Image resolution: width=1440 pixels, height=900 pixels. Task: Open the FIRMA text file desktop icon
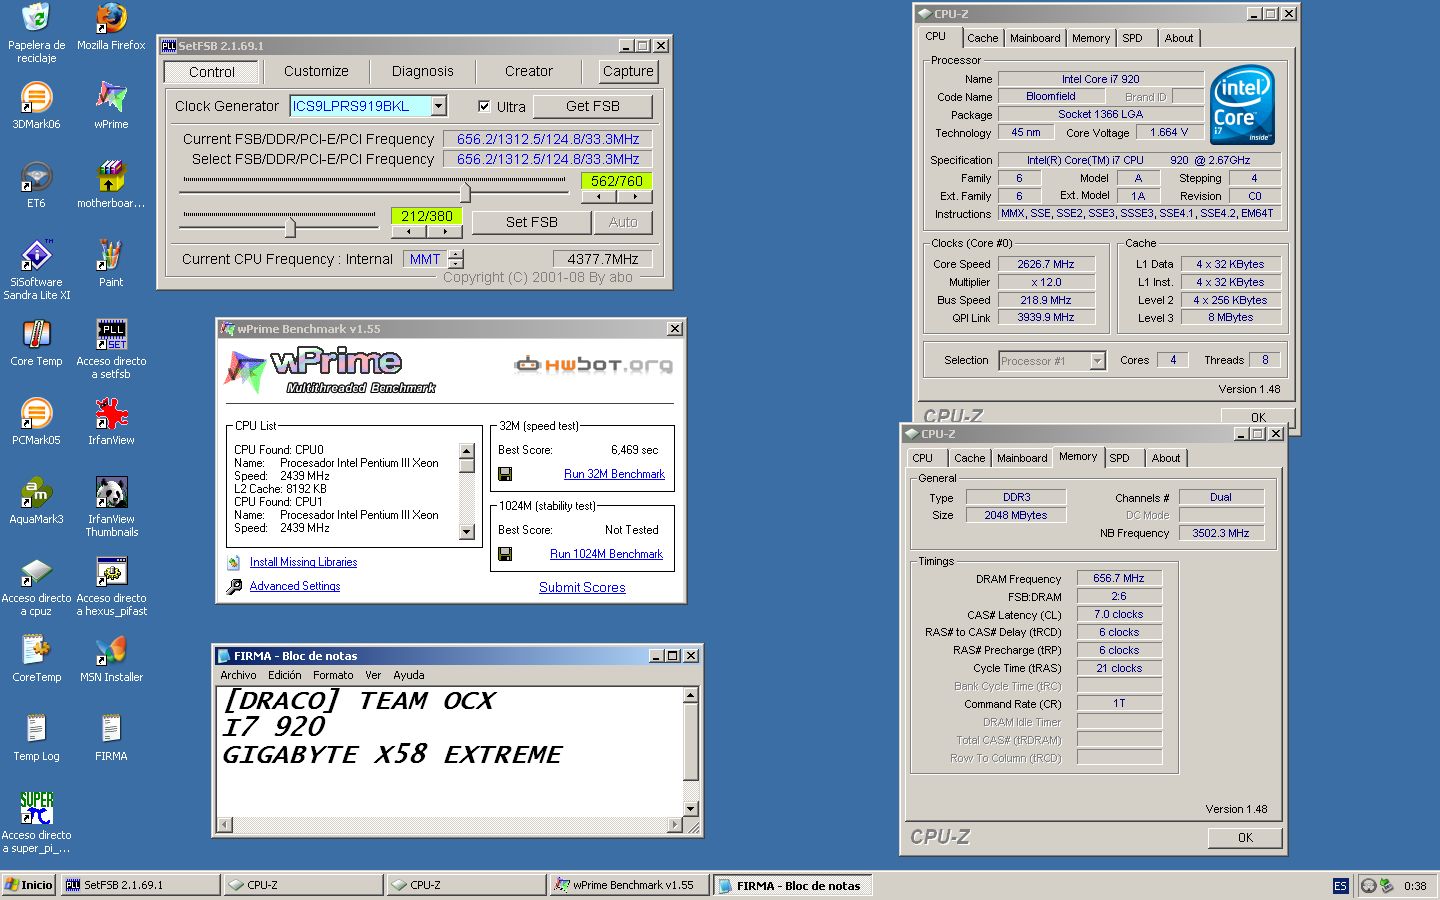point(111,729)
